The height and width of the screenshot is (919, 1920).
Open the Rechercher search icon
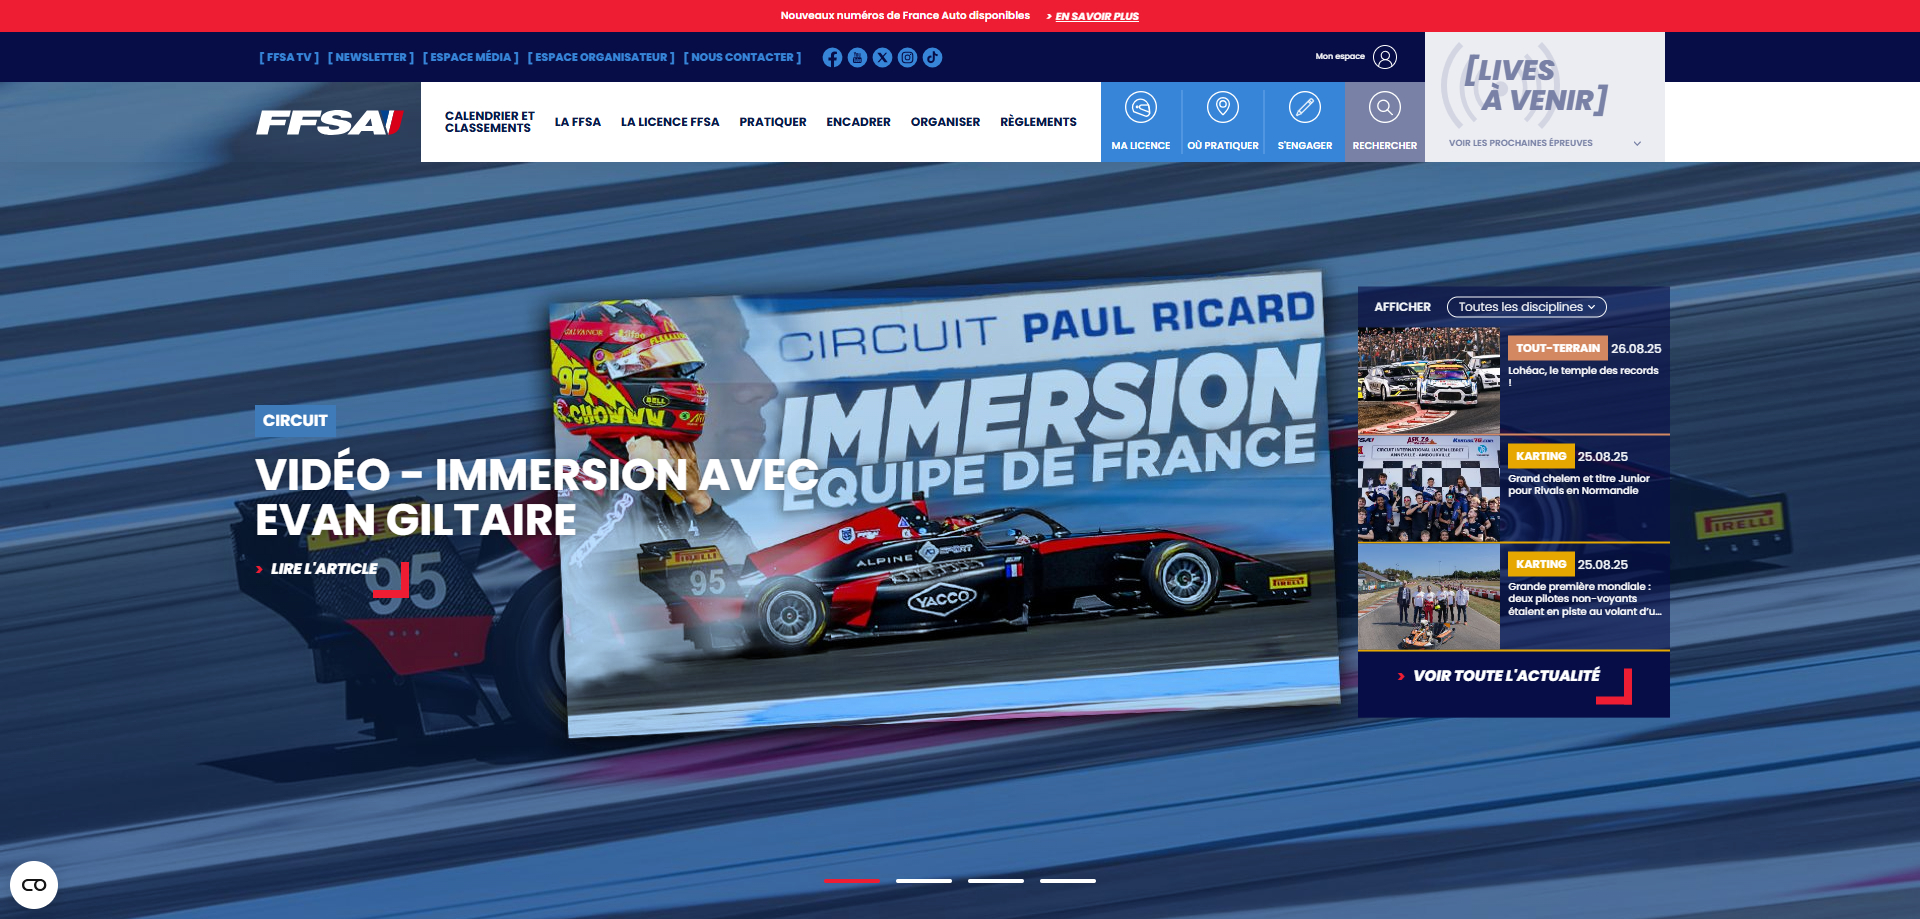coord(1385,108)
